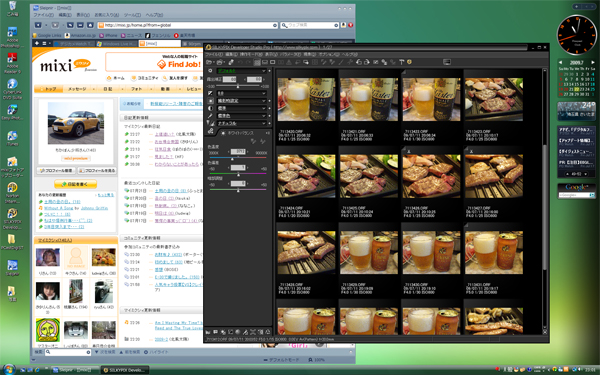Select the first beer thumbnail _7113420.ORF
Image resolution: width=600 pixels, height=375 pixels.
306,99
